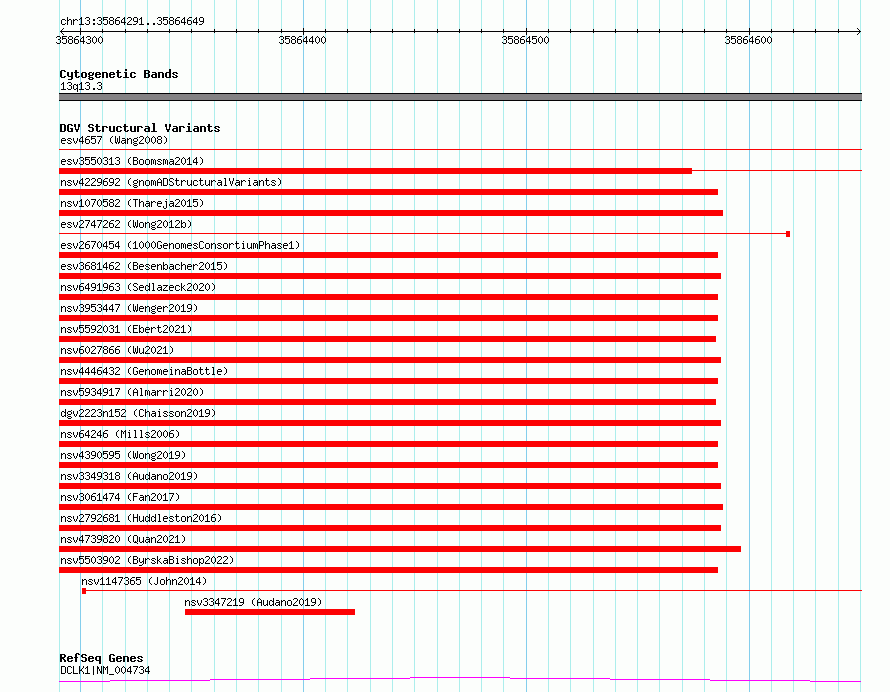Image resolution: width=890 pixels, height=692 pixels.
Task: Open variant esv4657 (Wang2008)
Action: pos(114,140)
